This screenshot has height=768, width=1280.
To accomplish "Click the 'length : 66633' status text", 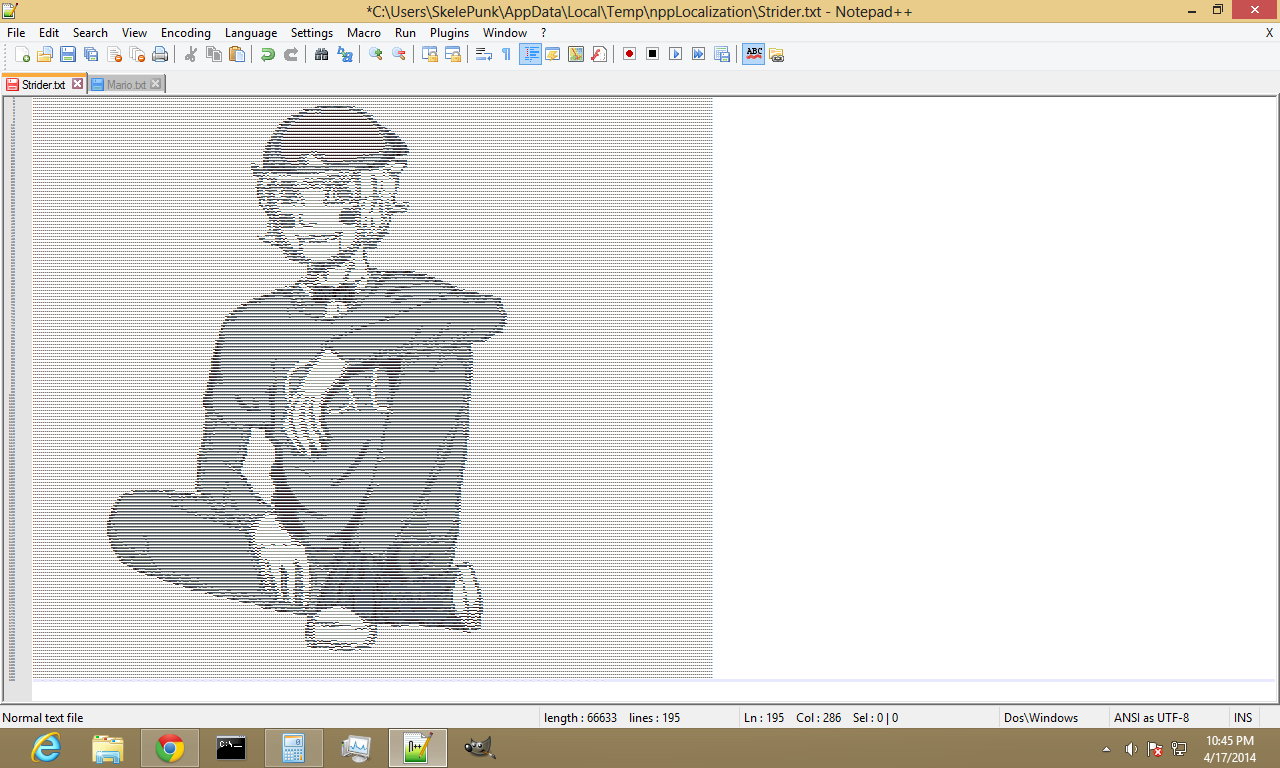I will 580,718.
